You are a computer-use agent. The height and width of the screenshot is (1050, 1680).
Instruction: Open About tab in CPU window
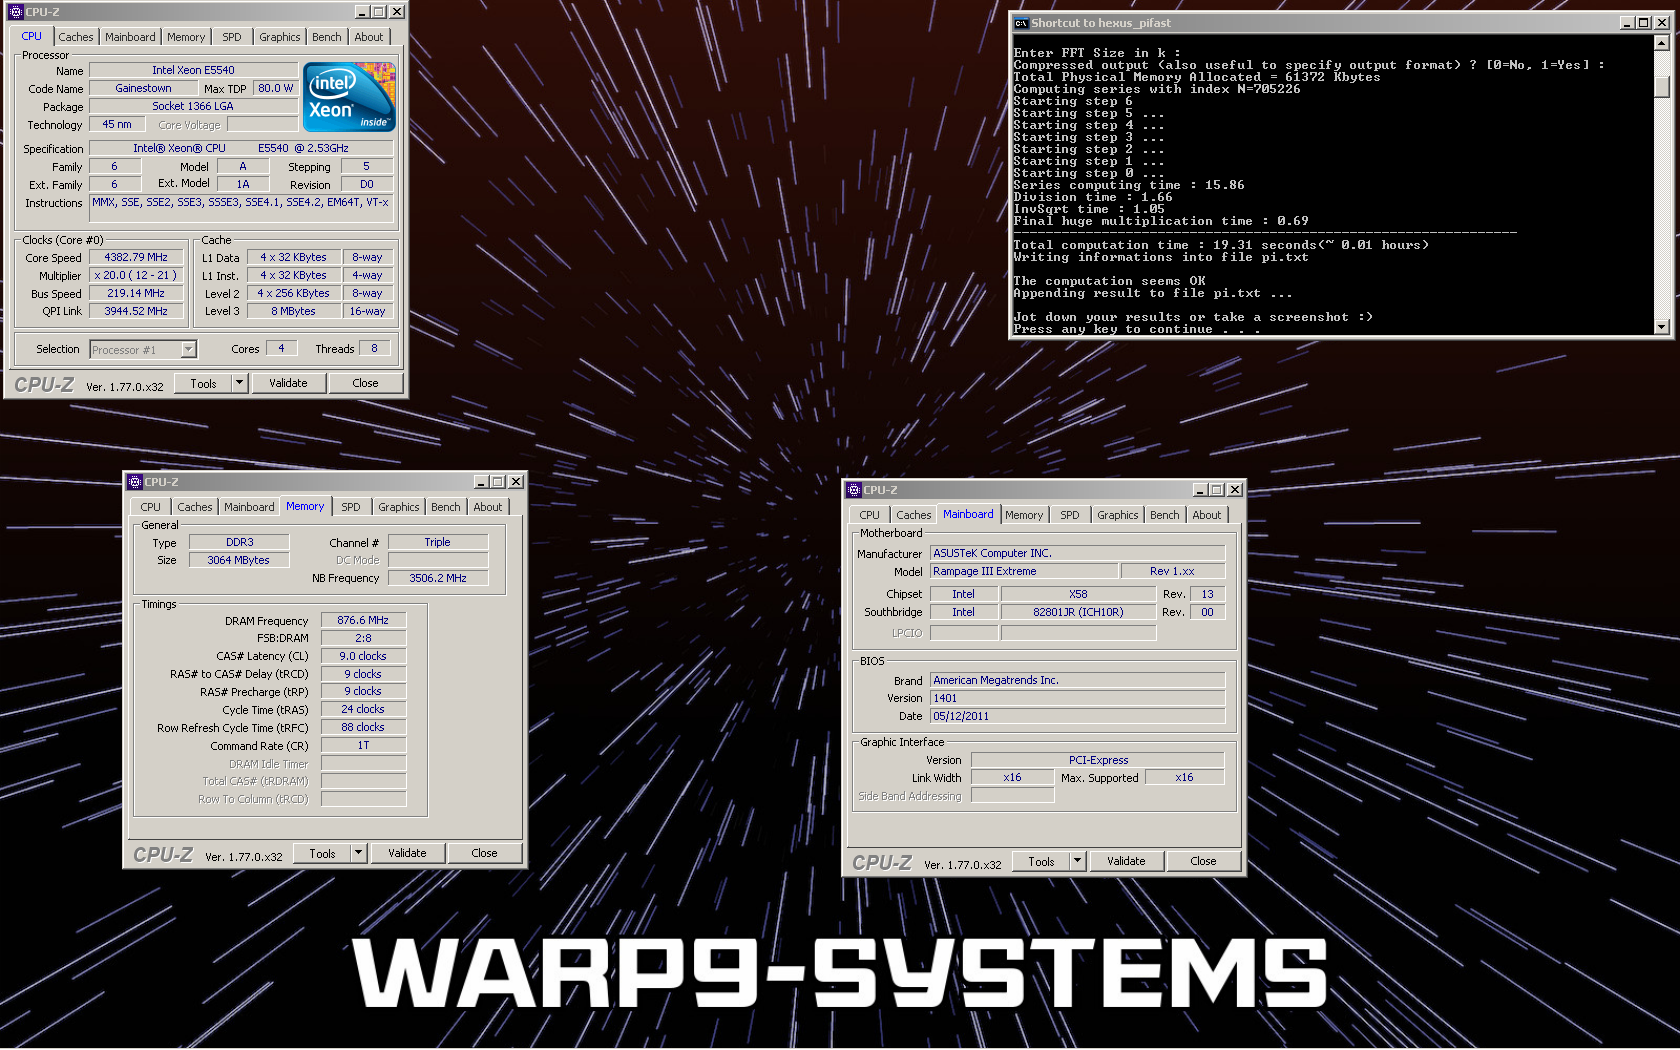click(369, 37)
